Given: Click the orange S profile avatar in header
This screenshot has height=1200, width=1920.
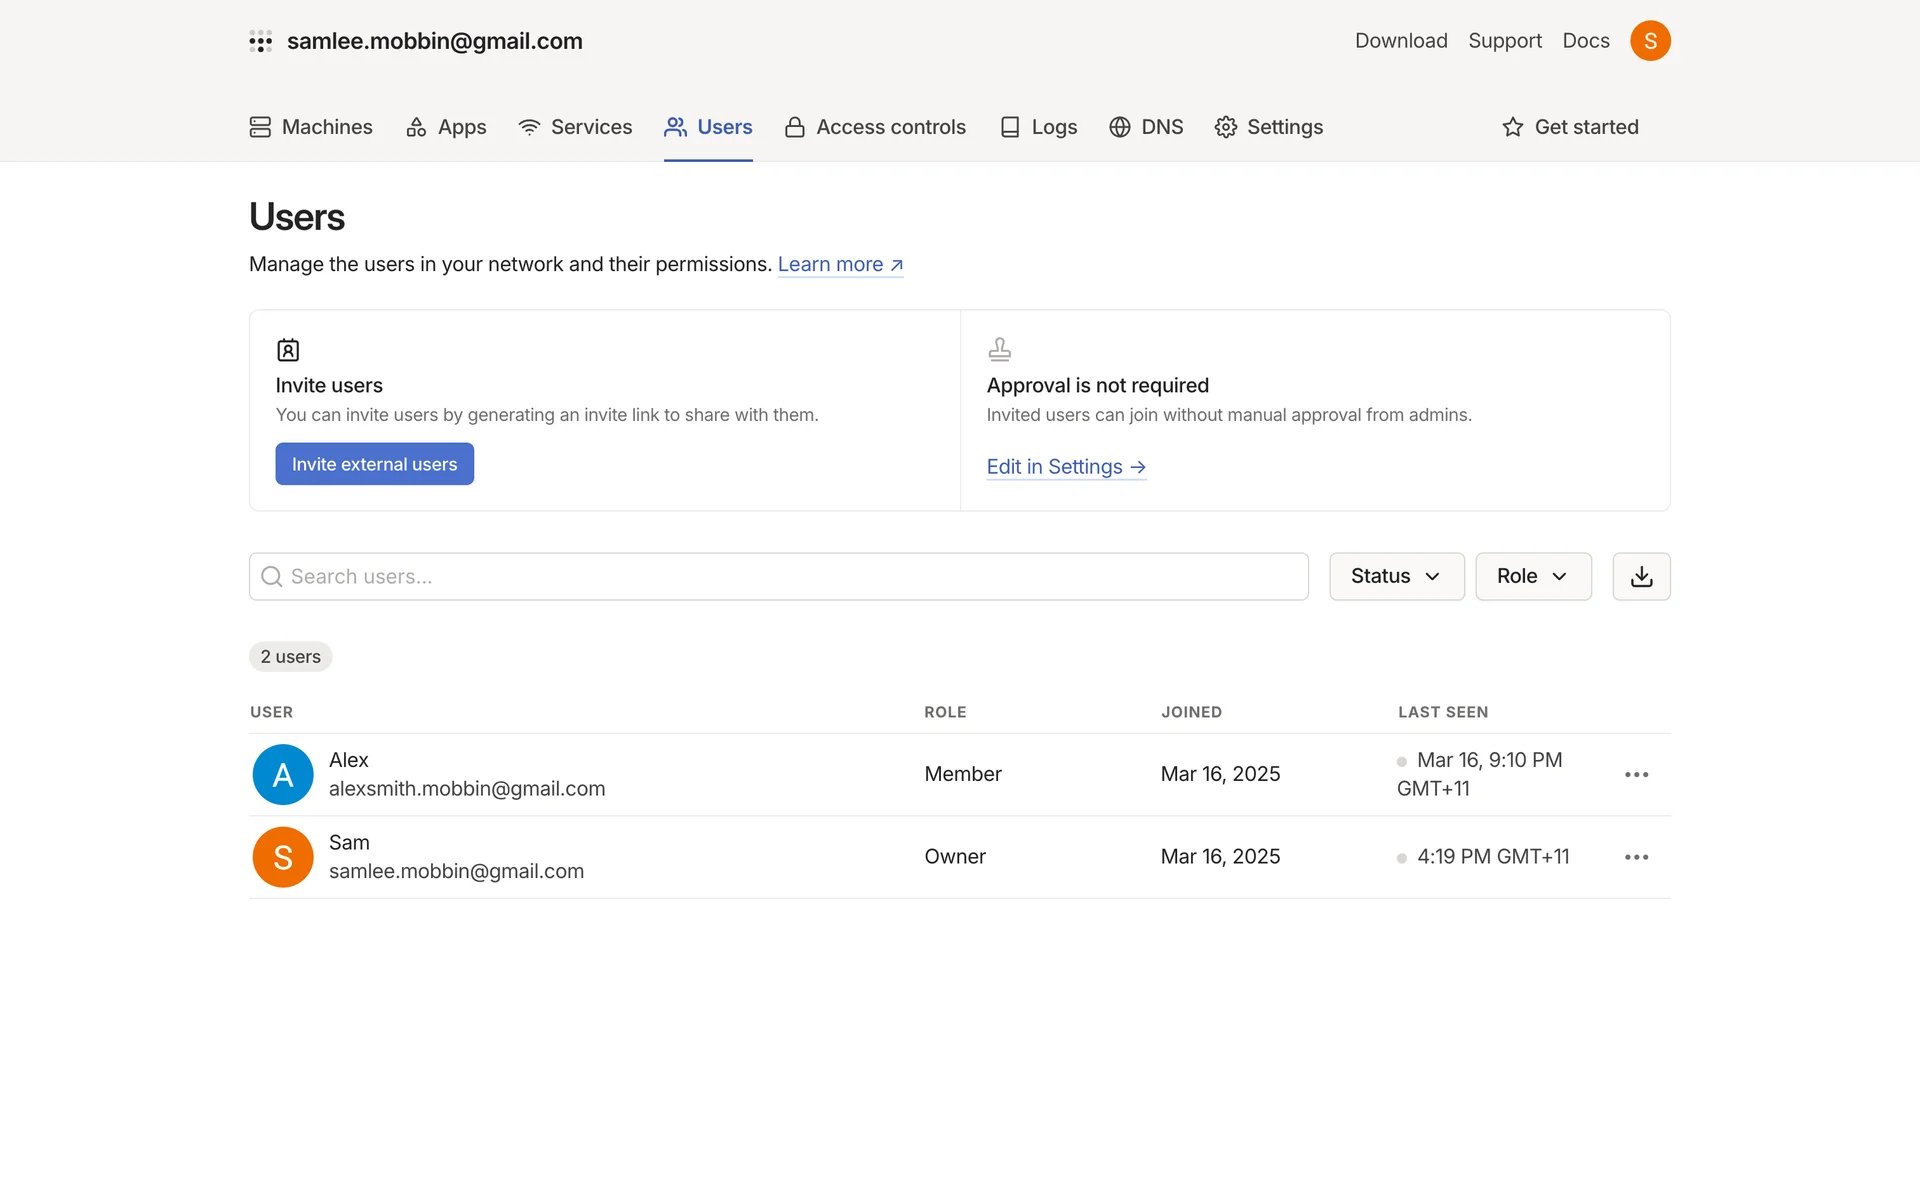Looking at the screenshot, I should [x=1650, y=41].
